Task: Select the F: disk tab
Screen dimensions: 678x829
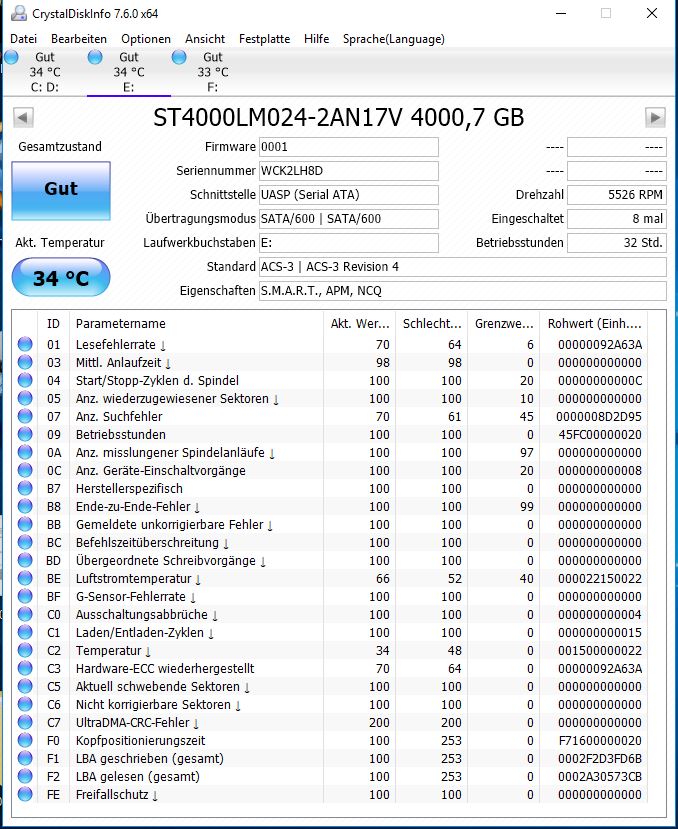Action: pos(213,72)
